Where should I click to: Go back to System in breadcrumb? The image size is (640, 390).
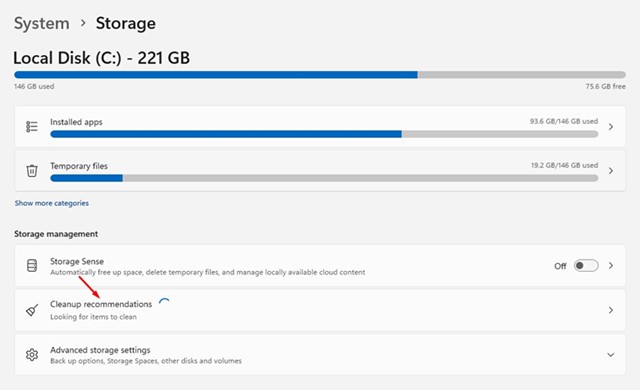(42, 23)
